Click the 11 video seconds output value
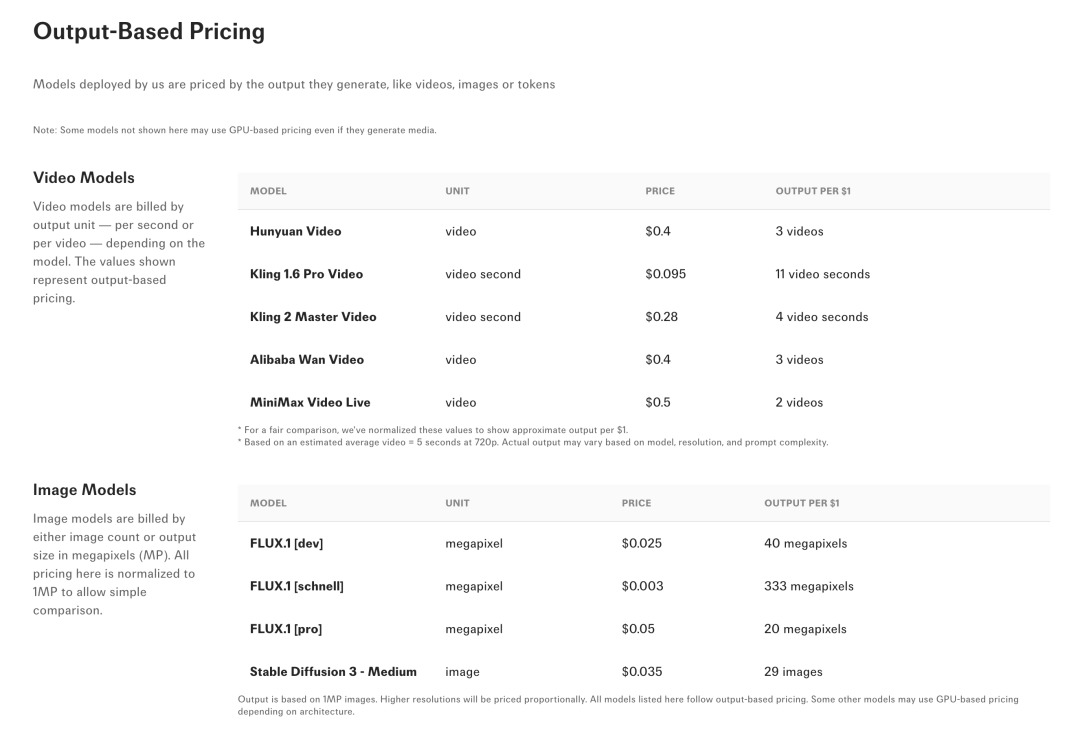 [x=822, y=274]
